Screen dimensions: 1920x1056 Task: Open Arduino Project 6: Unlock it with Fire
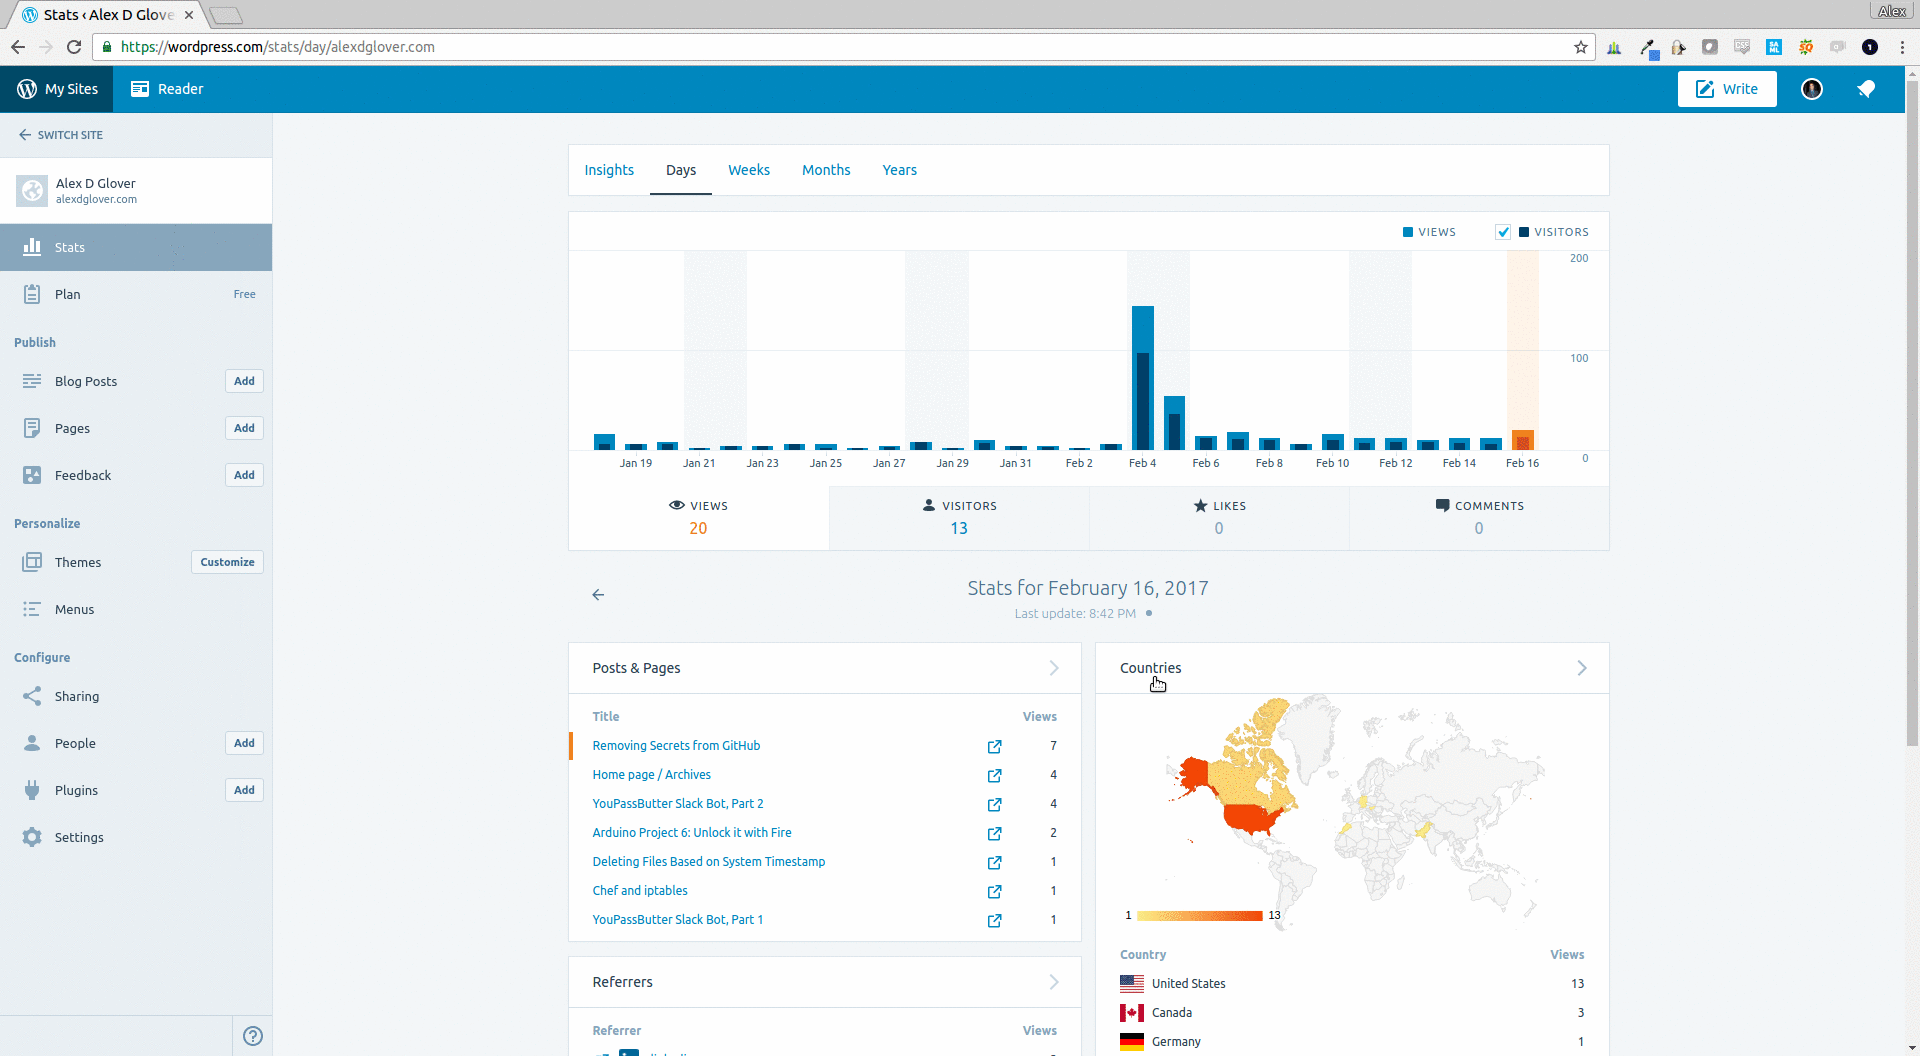pyautogui.click(x=692, y=833)
